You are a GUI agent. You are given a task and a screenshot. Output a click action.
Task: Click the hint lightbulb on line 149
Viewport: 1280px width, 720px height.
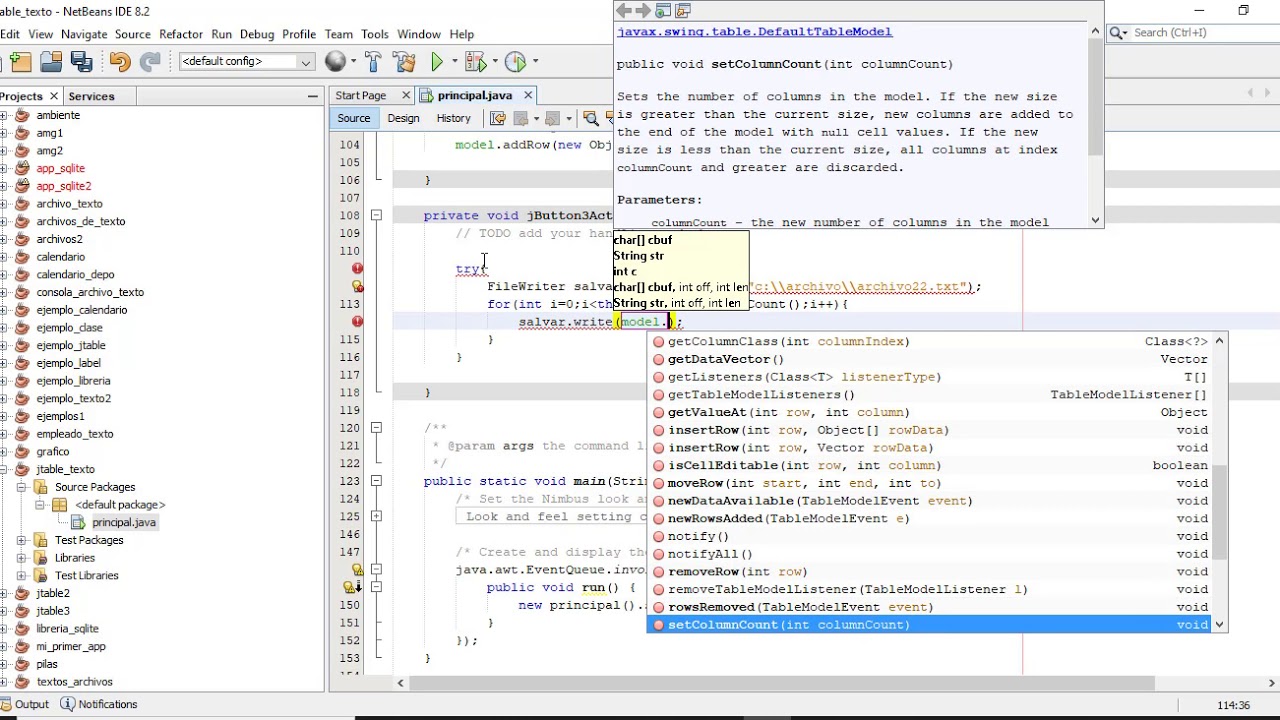351,587
